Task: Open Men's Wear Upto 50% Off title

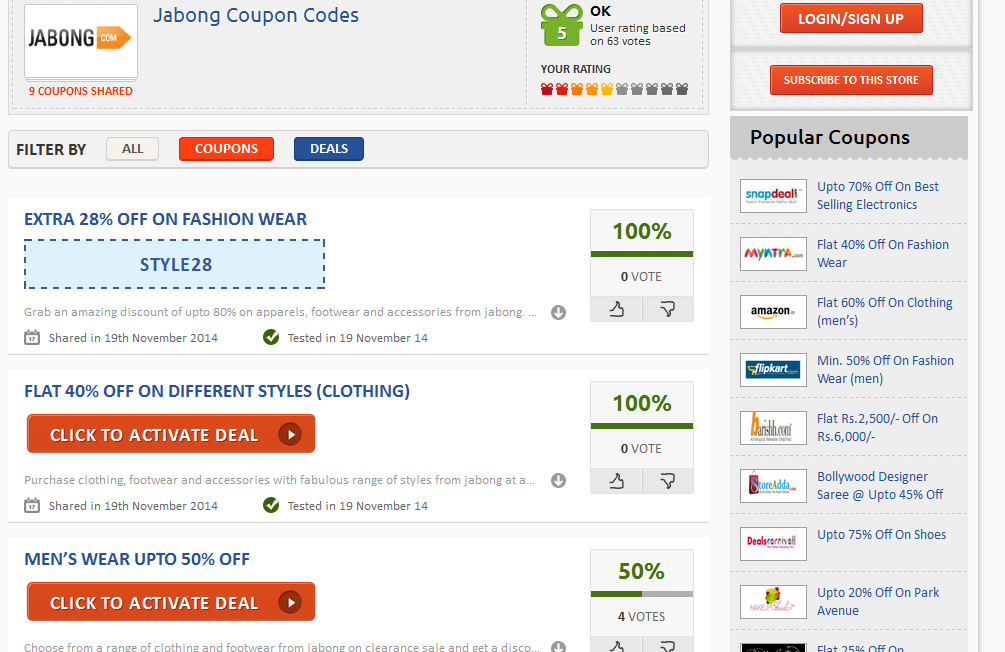Action: point(137,559)
